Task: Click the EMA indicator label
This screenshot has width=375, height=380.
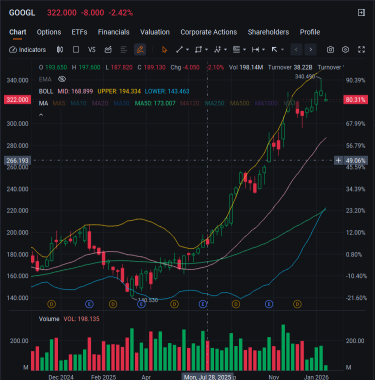Action: tap(45, 79)
